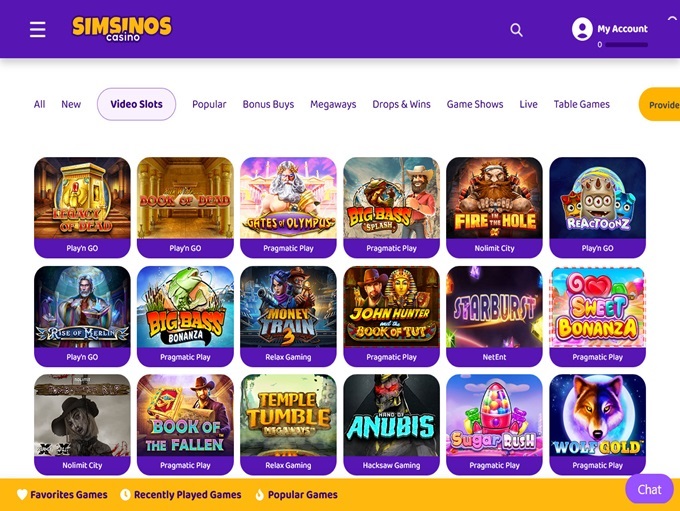Screen dimensions: 680x511
Task: Open the Chat button
Action: (x=649, y=489)
